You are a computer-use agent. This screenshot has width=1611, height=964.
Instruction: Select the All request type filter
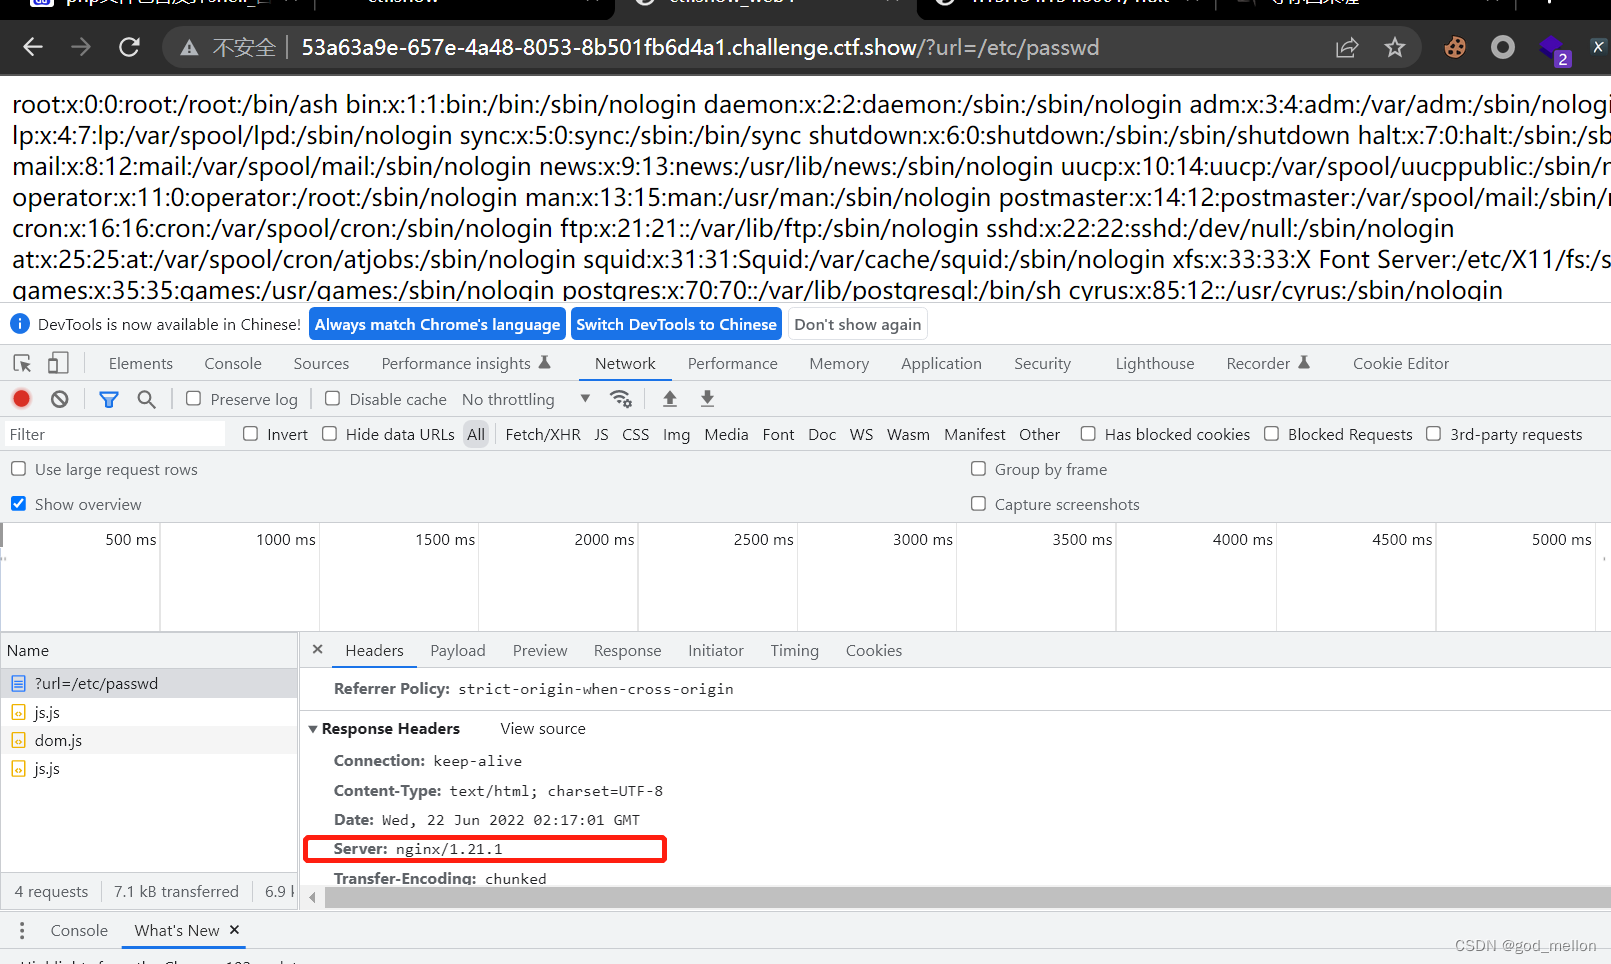coord(476,434)
